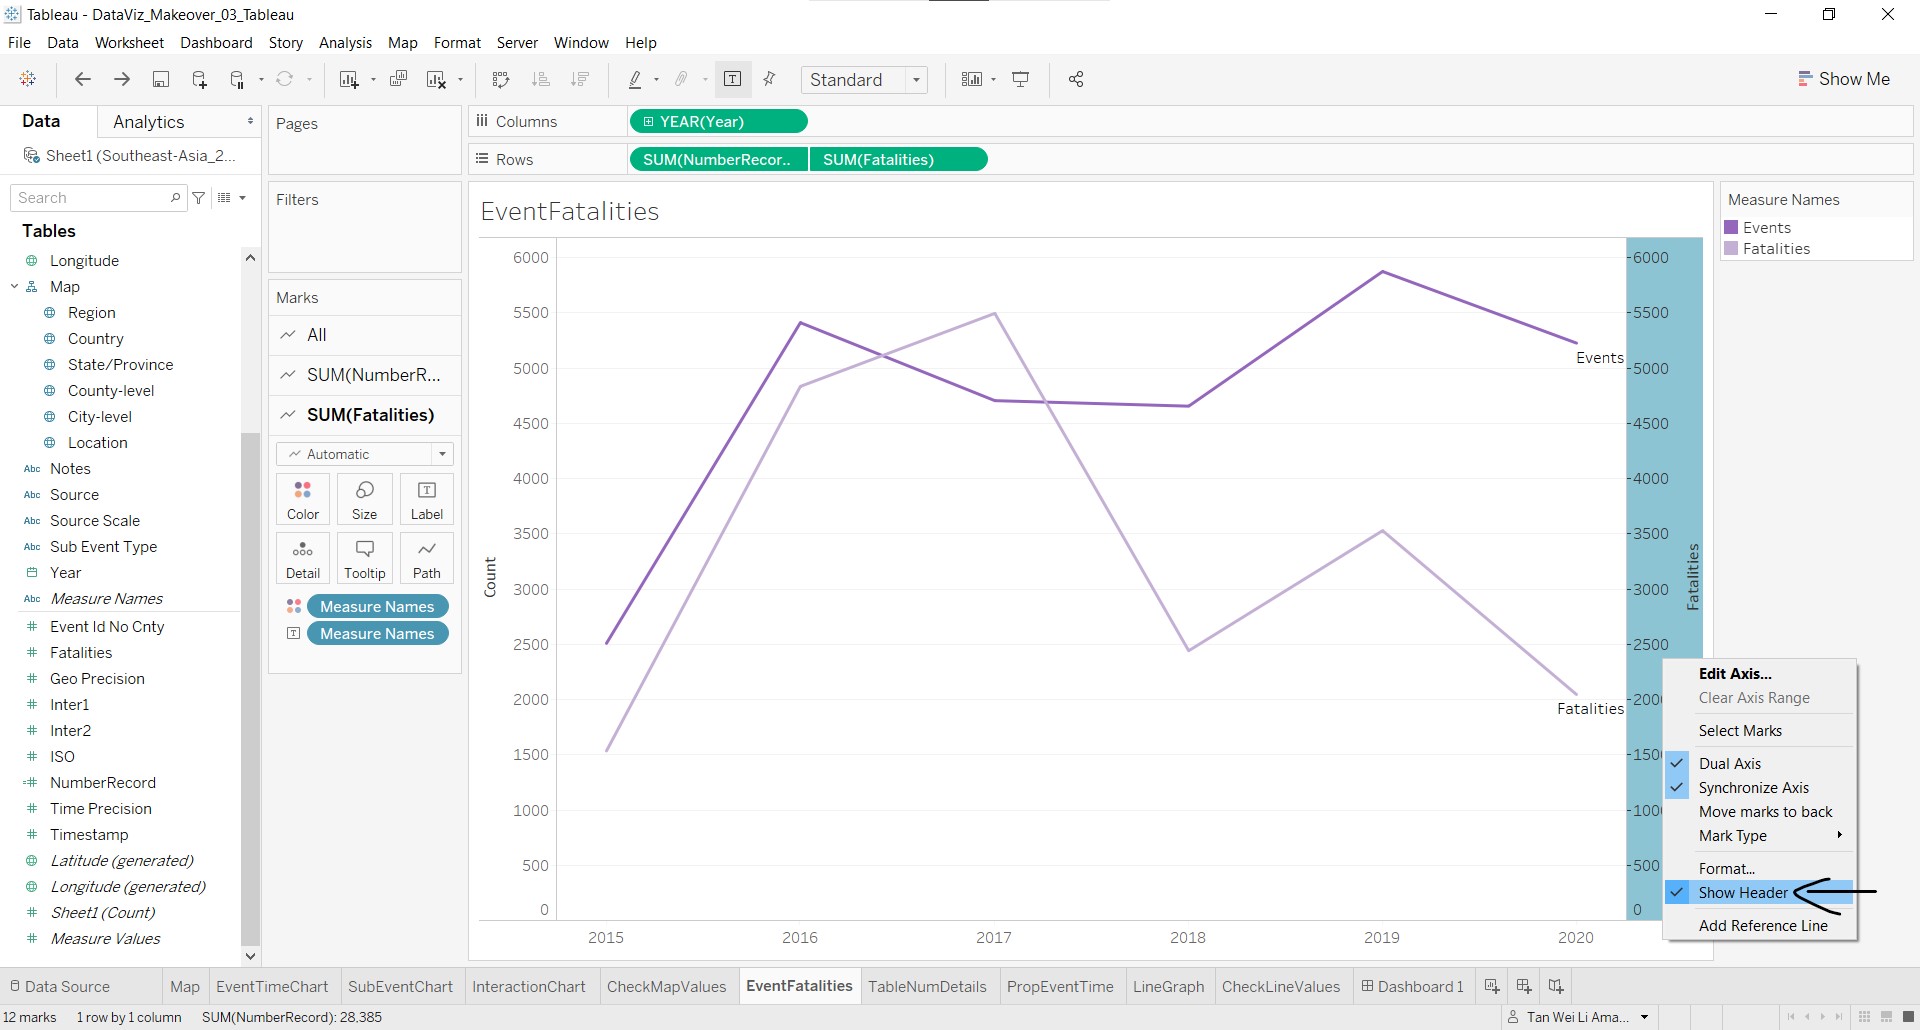Click the Search fields input box
The width and height of the screenshot is (1920, 1030).
[92, 198]
